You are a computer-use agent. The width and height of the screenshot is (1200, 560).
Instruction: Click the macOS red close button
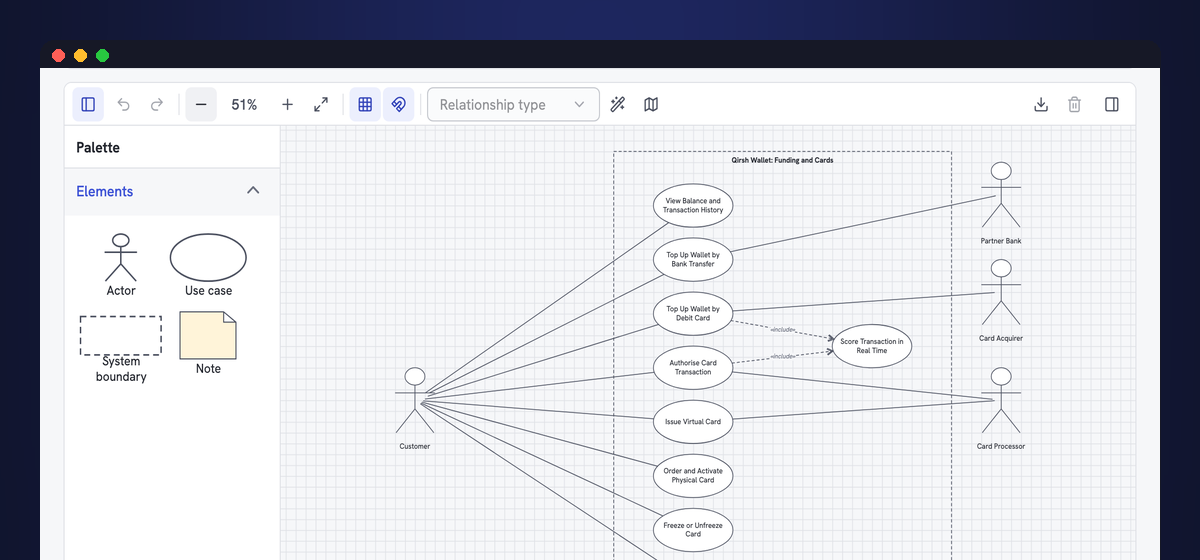[58, 56]
